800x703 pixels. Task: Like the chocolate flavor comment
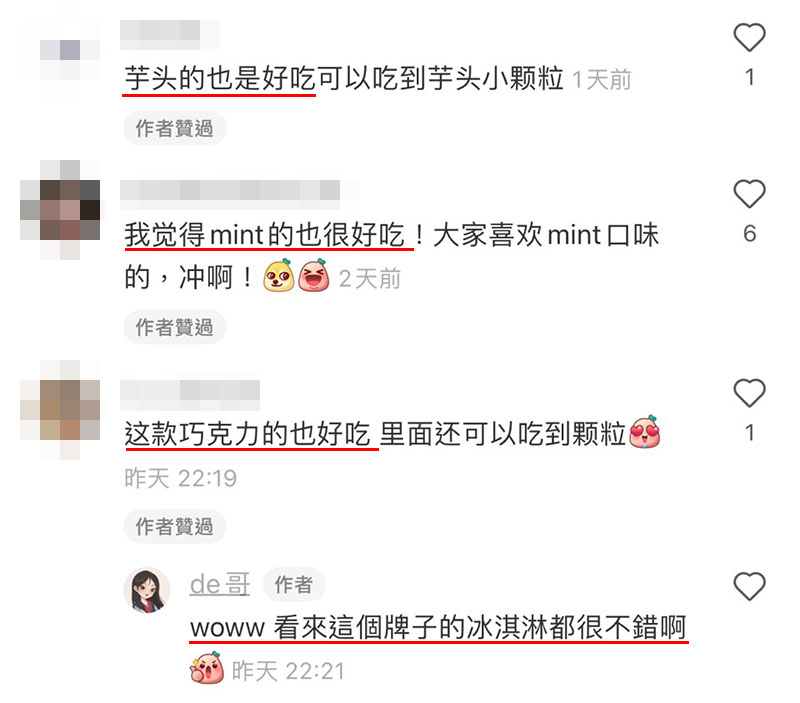point(749,392)
